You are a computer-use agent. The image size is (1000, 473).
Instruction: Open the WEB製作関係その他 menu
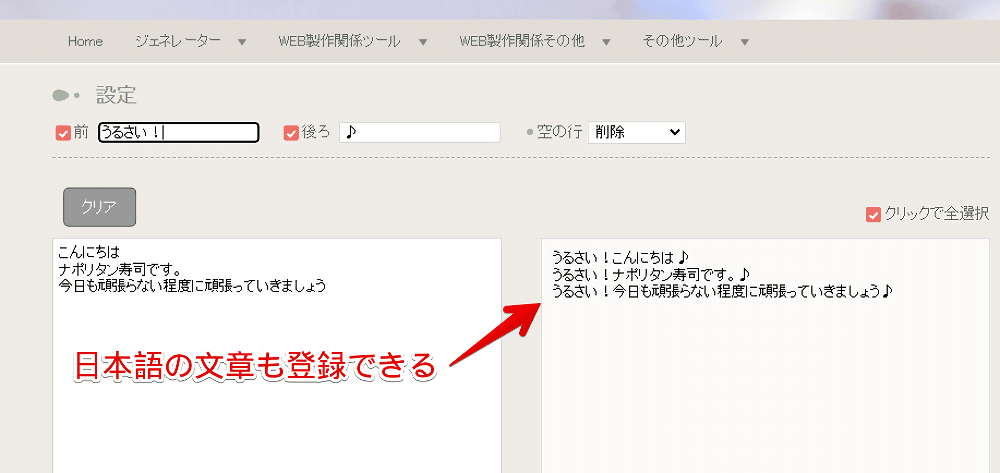[x=522, y=41]
